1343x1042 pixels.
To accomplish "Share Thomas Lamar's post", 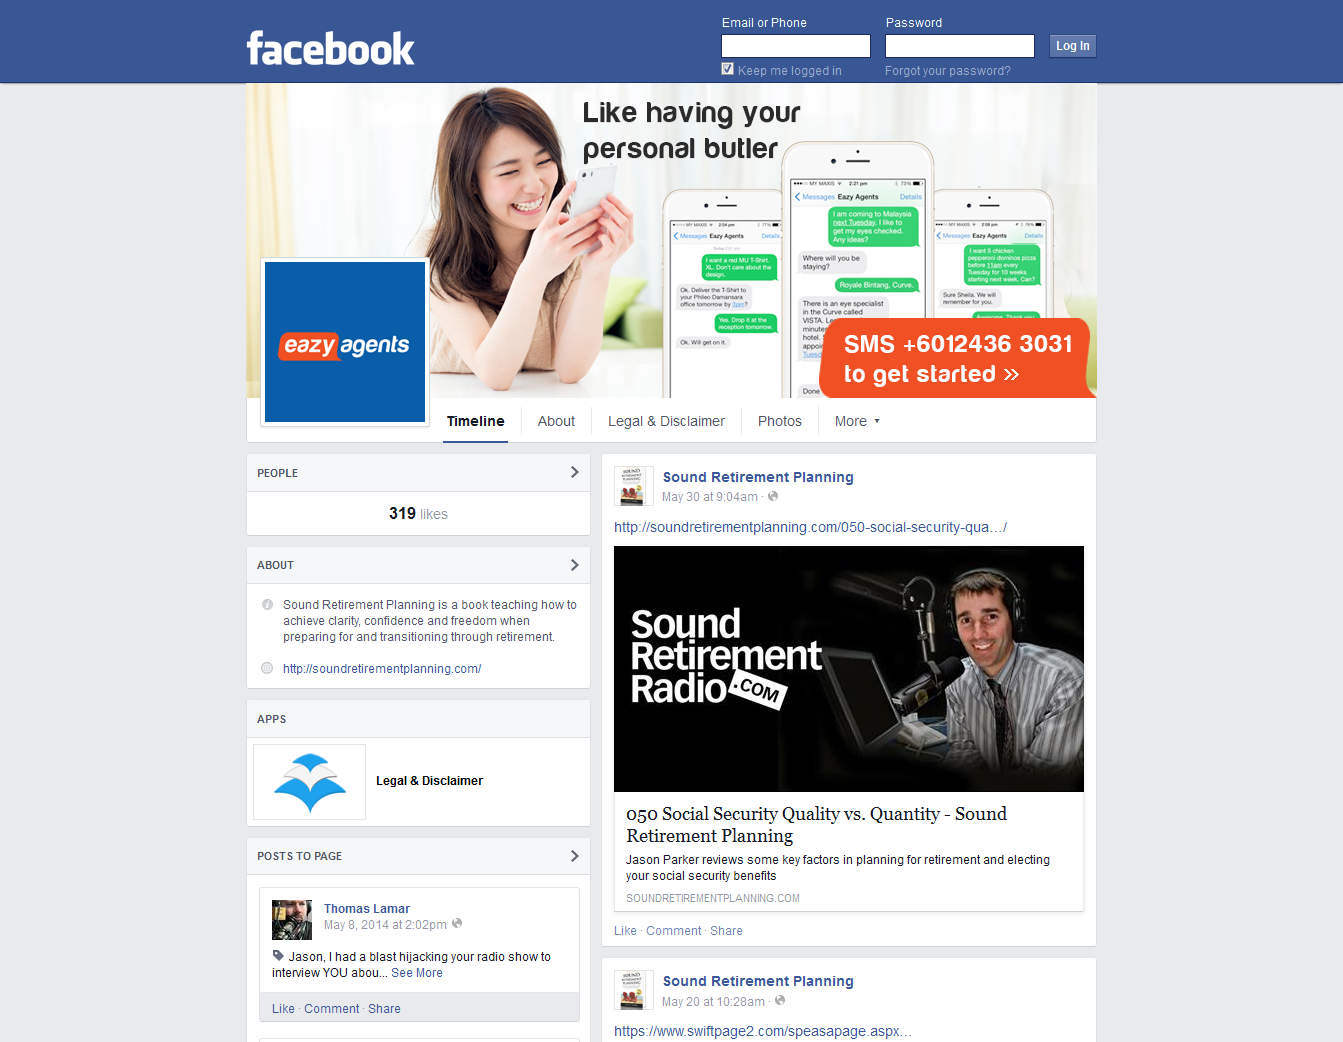I will tap(384, 1009).
